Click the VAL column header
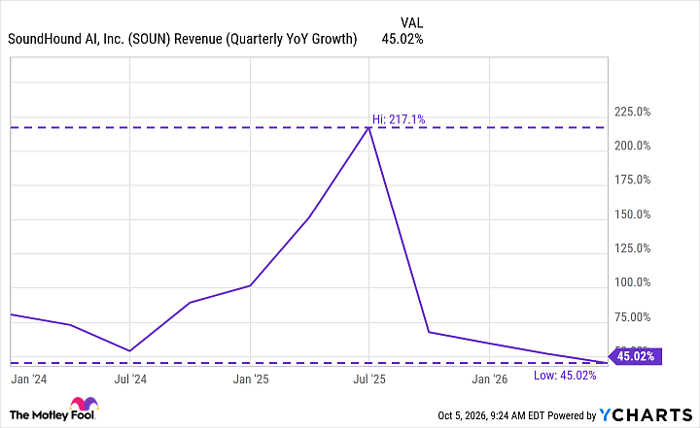The height and width of the screenshot is (428, 700). 411,23
